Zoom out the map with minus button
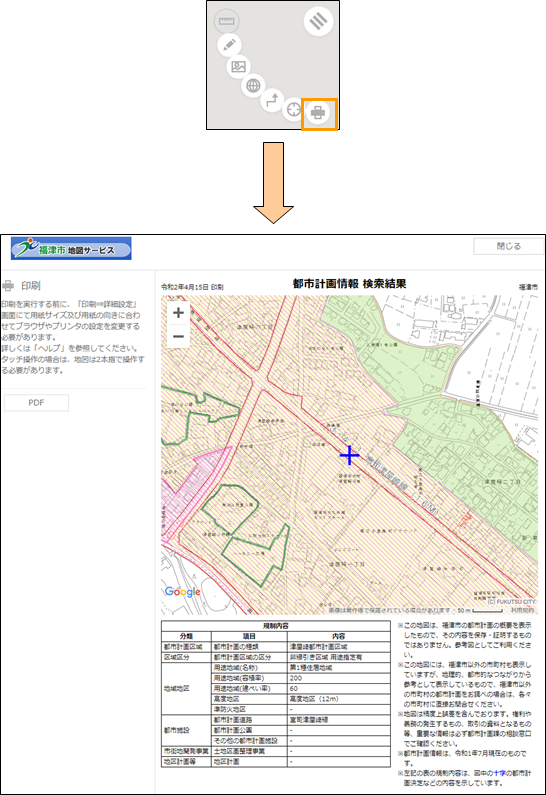This screenshot has width=546, height=795. [178, 336]
